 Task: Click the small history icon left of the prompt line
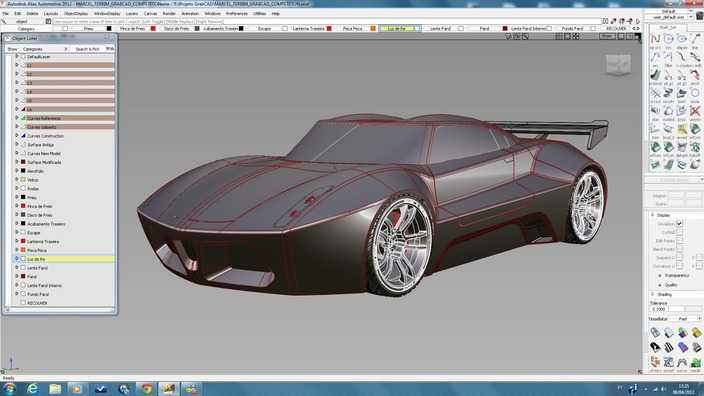pos(48,21)
